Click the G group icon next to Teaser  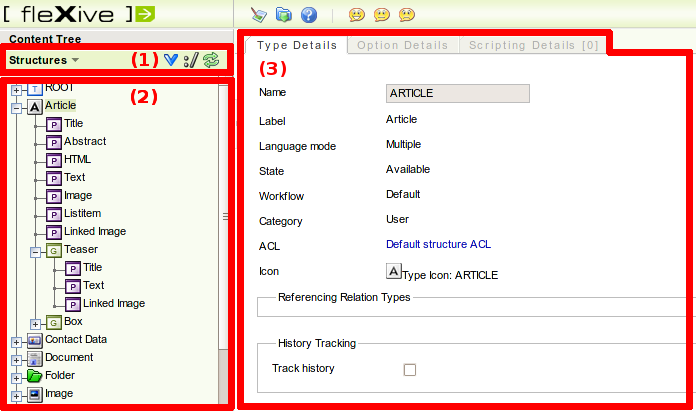pos(54,251)
